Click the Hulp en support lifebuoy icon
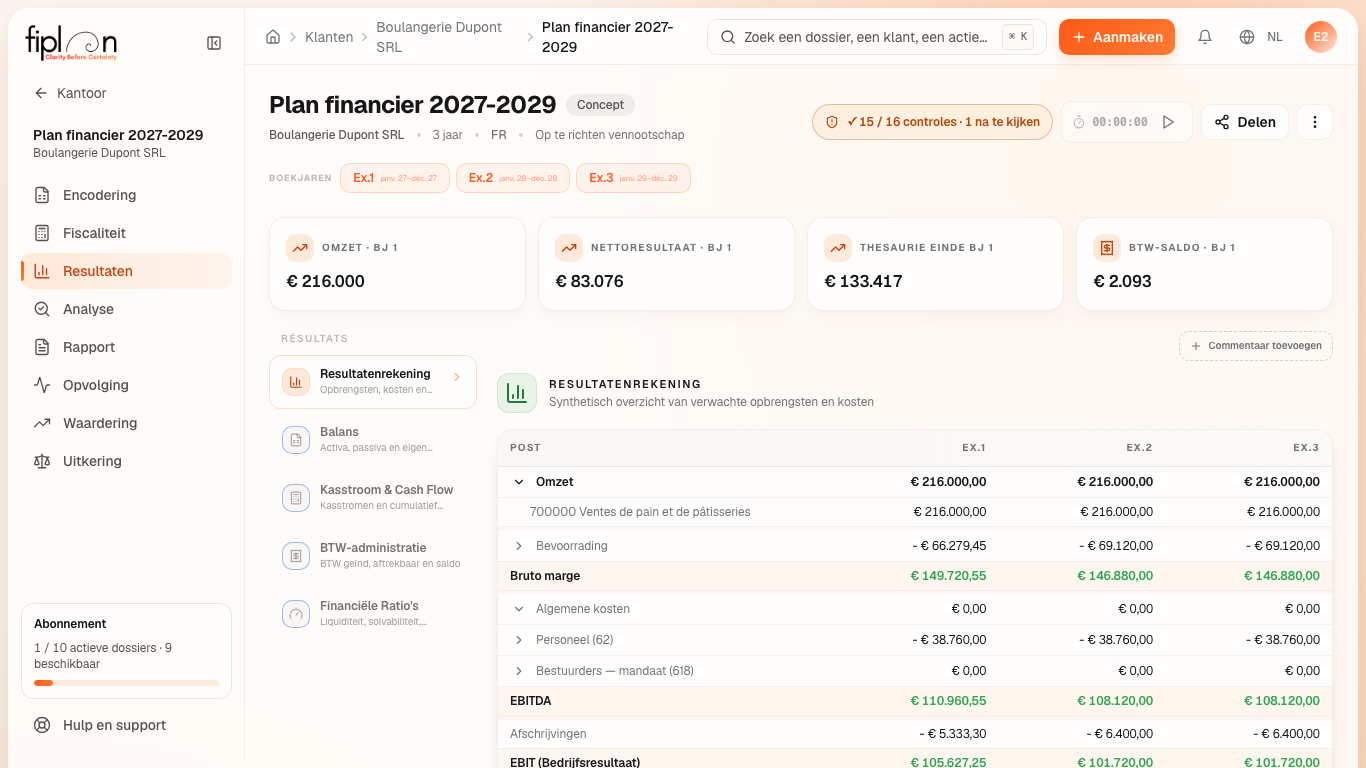This screenshot has width=1366, height=768. coord(42,725)
